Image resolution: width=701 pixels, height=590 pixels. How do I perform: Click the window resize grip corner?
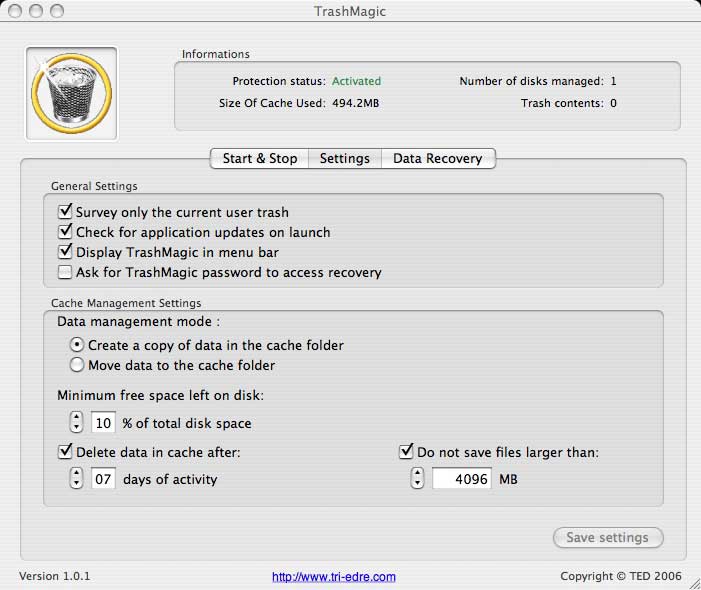click(x=694, y=583)
